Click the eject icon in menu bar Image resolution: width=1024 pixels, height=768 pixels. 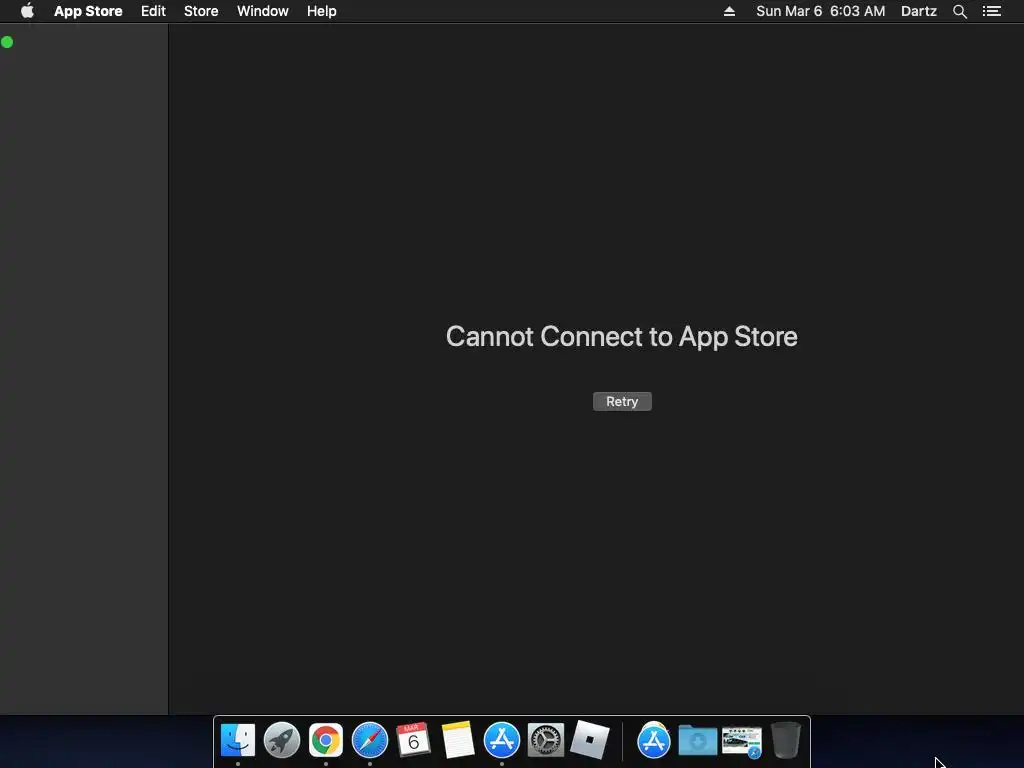(729, 11)
